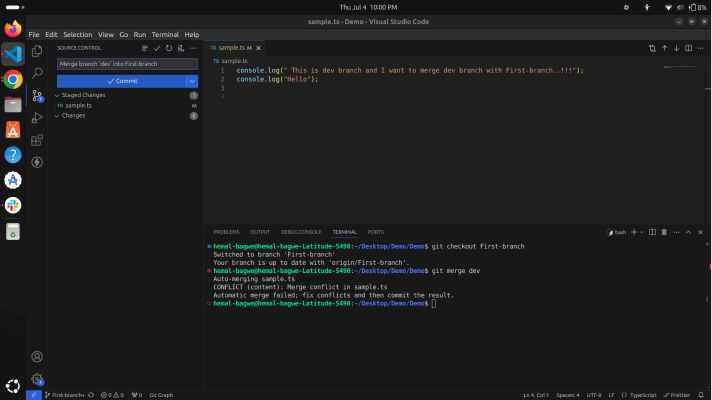Screen dimensions: 712x400
Task: Click UTF-8 encoding in status bar
Action: 594,395
